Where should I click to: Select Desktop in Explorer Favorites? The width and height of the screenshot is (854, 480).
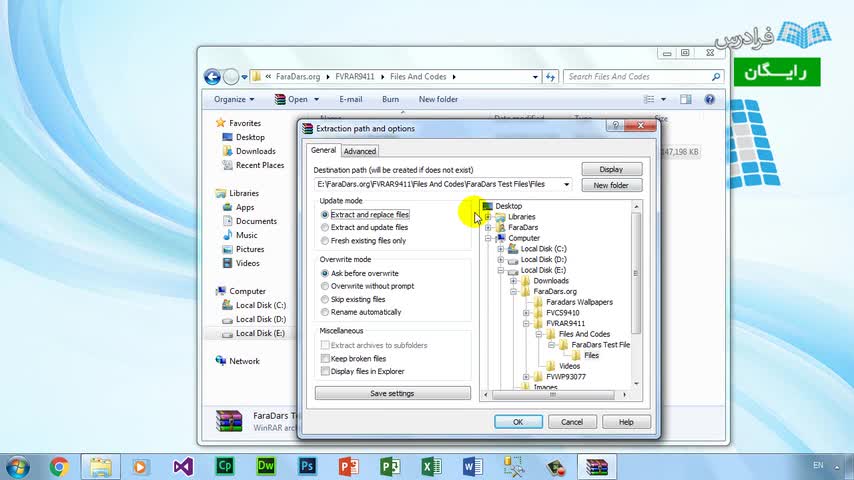pyautogui.click(x=250, y=137)
